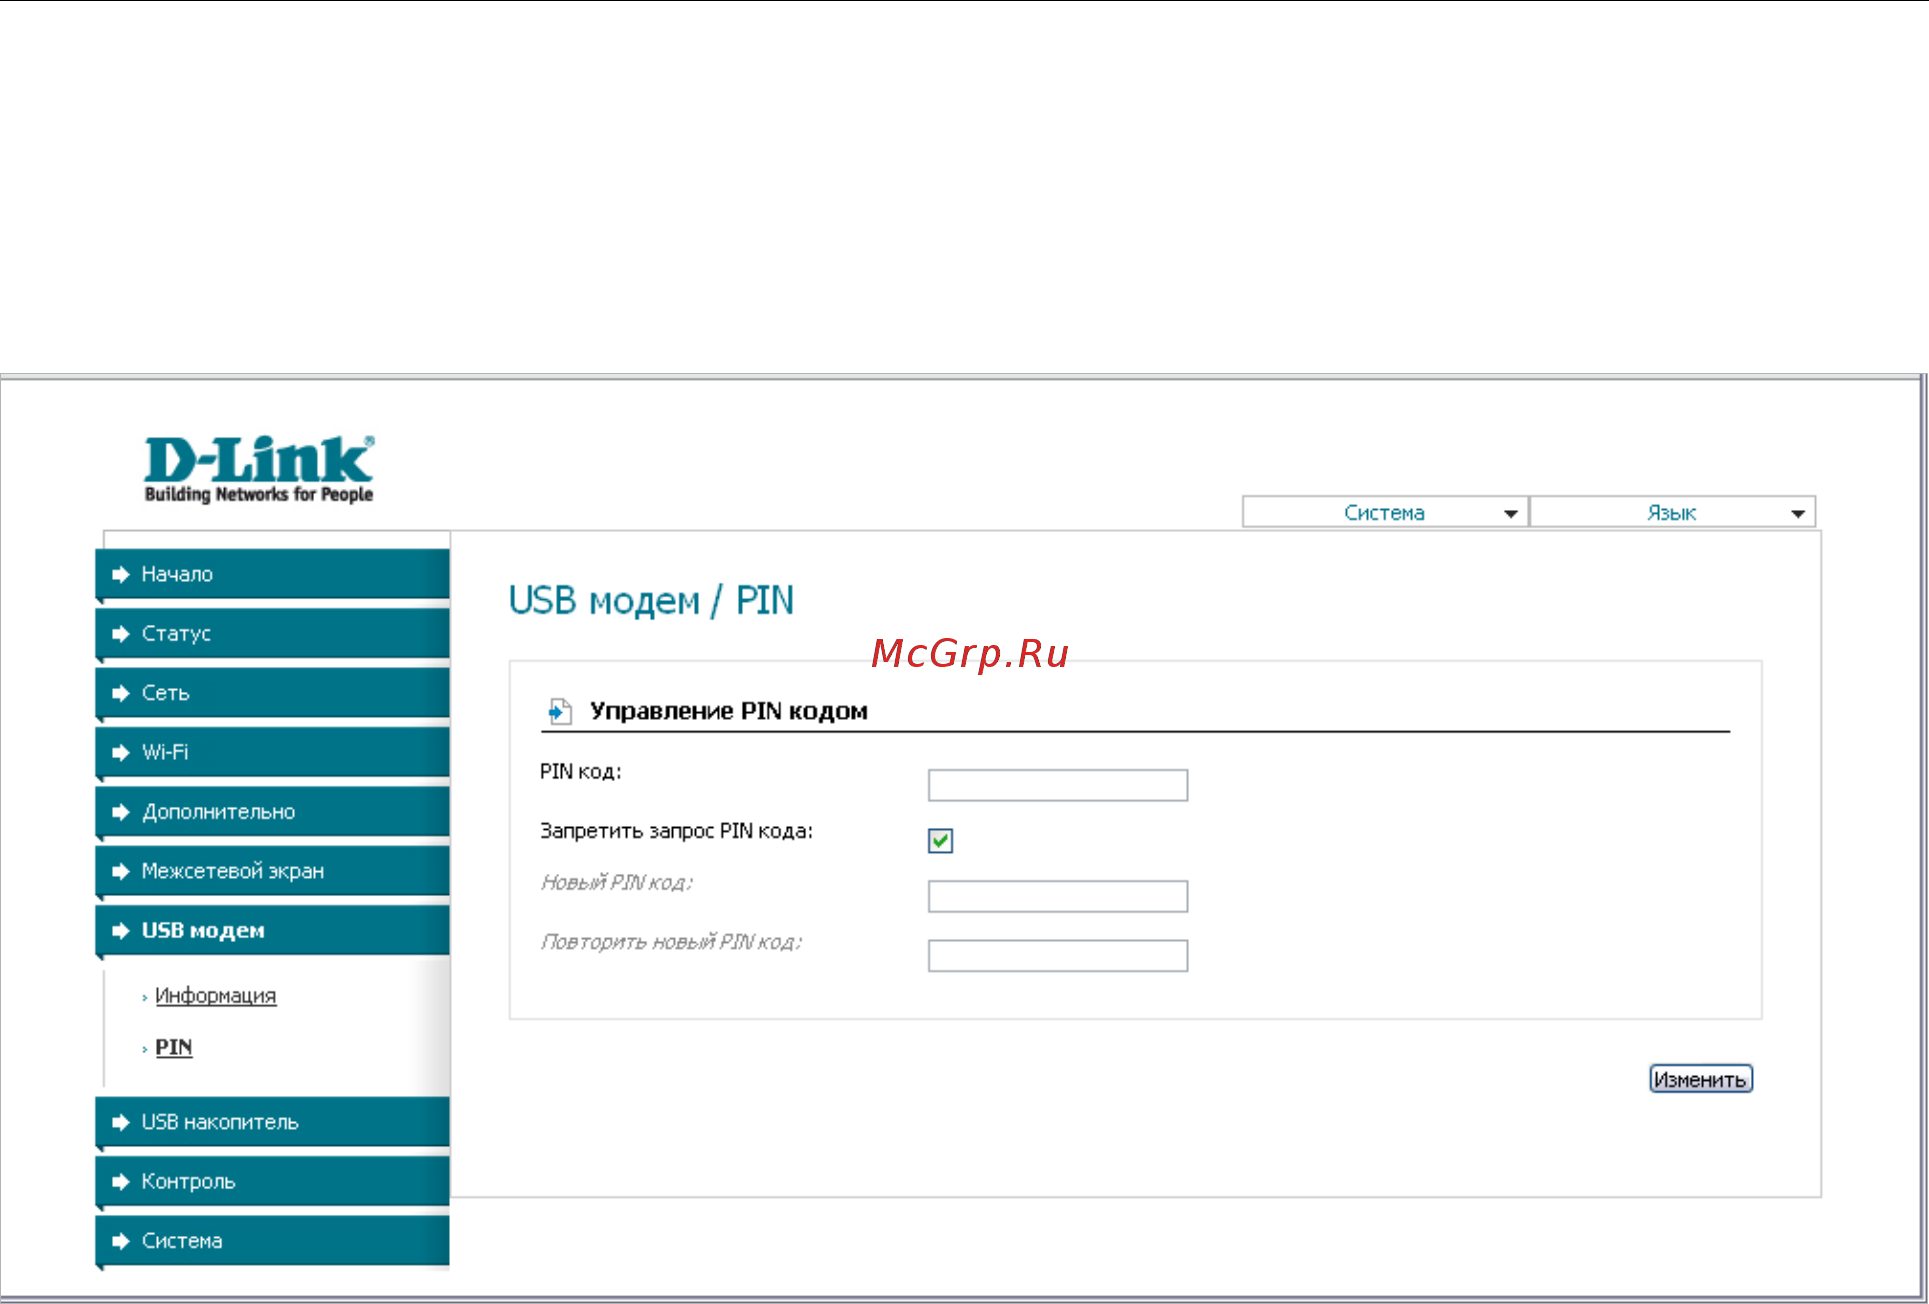Click the arrow icon beside USB модем
This screenshot has width=1929, height=1304.
(x=121, y=931)
